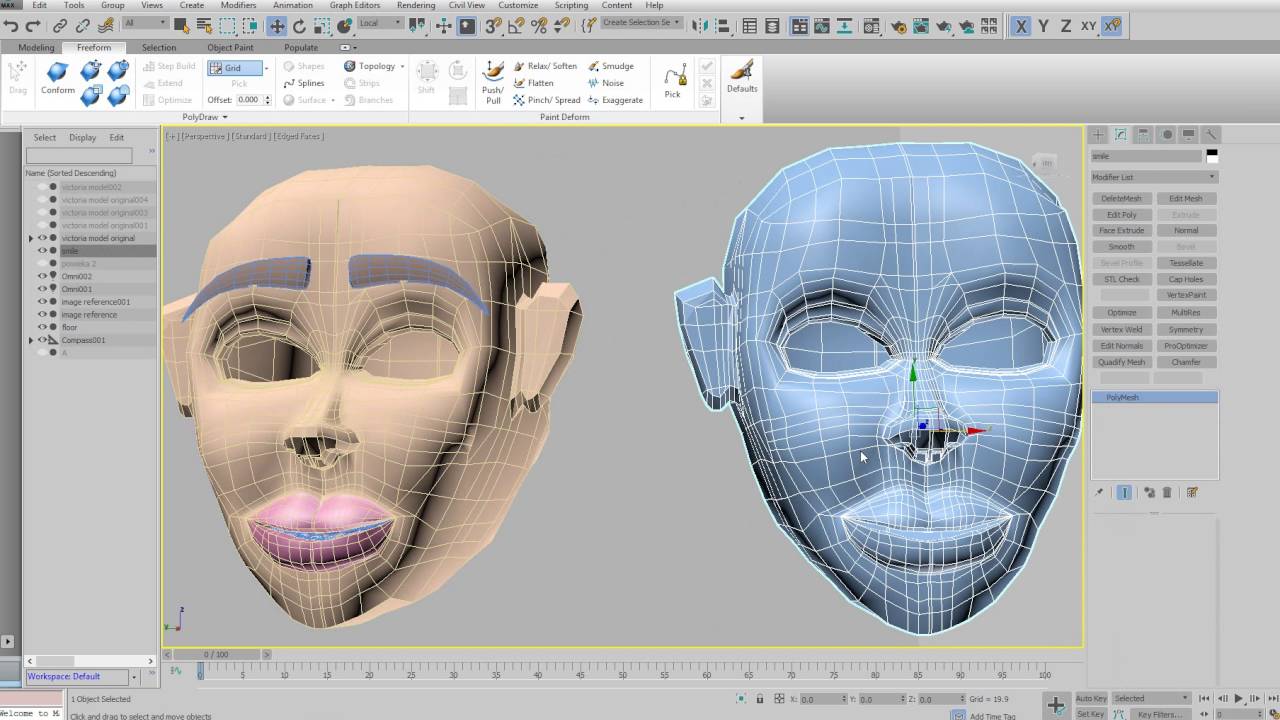Click the Smudge paint deform button
Image resolution: width=1280 pixels, height=720 pixels.
pos(611,66)
